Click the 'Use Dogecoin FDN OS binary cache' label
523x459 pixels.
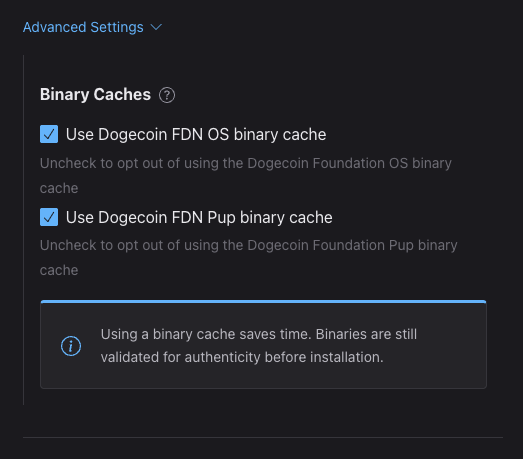coord(196,134)
